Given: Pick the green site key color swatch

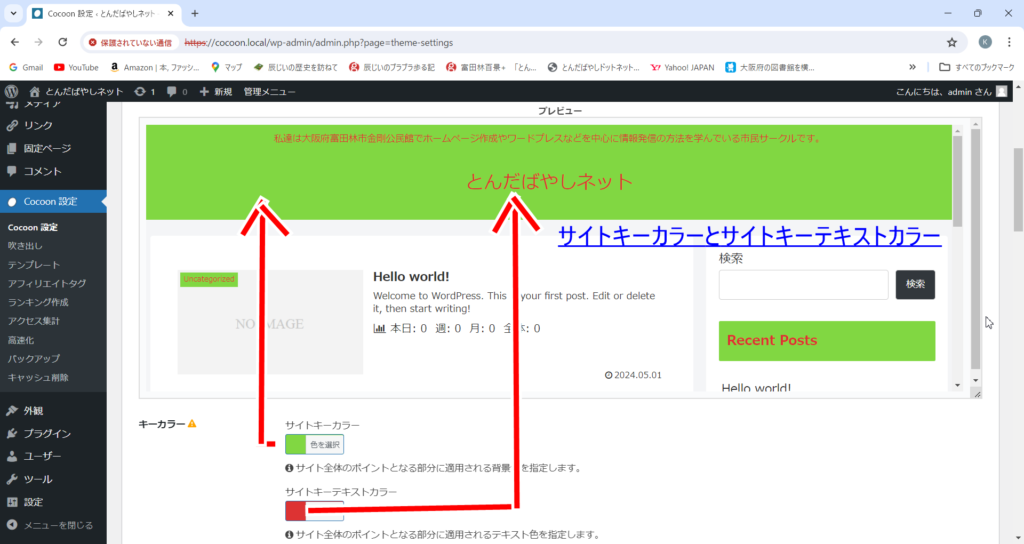Looking at the screenshot, I should (296, 444).
